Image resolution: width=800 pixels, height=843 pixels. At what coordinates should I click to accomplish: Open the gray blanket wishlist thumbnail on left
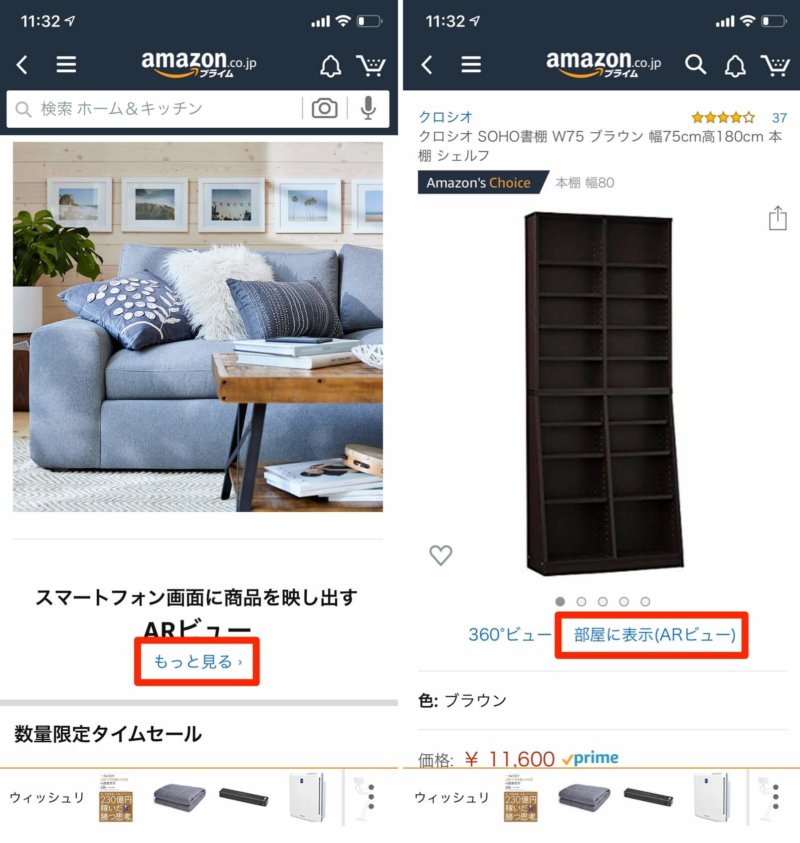tap(180, 797)
